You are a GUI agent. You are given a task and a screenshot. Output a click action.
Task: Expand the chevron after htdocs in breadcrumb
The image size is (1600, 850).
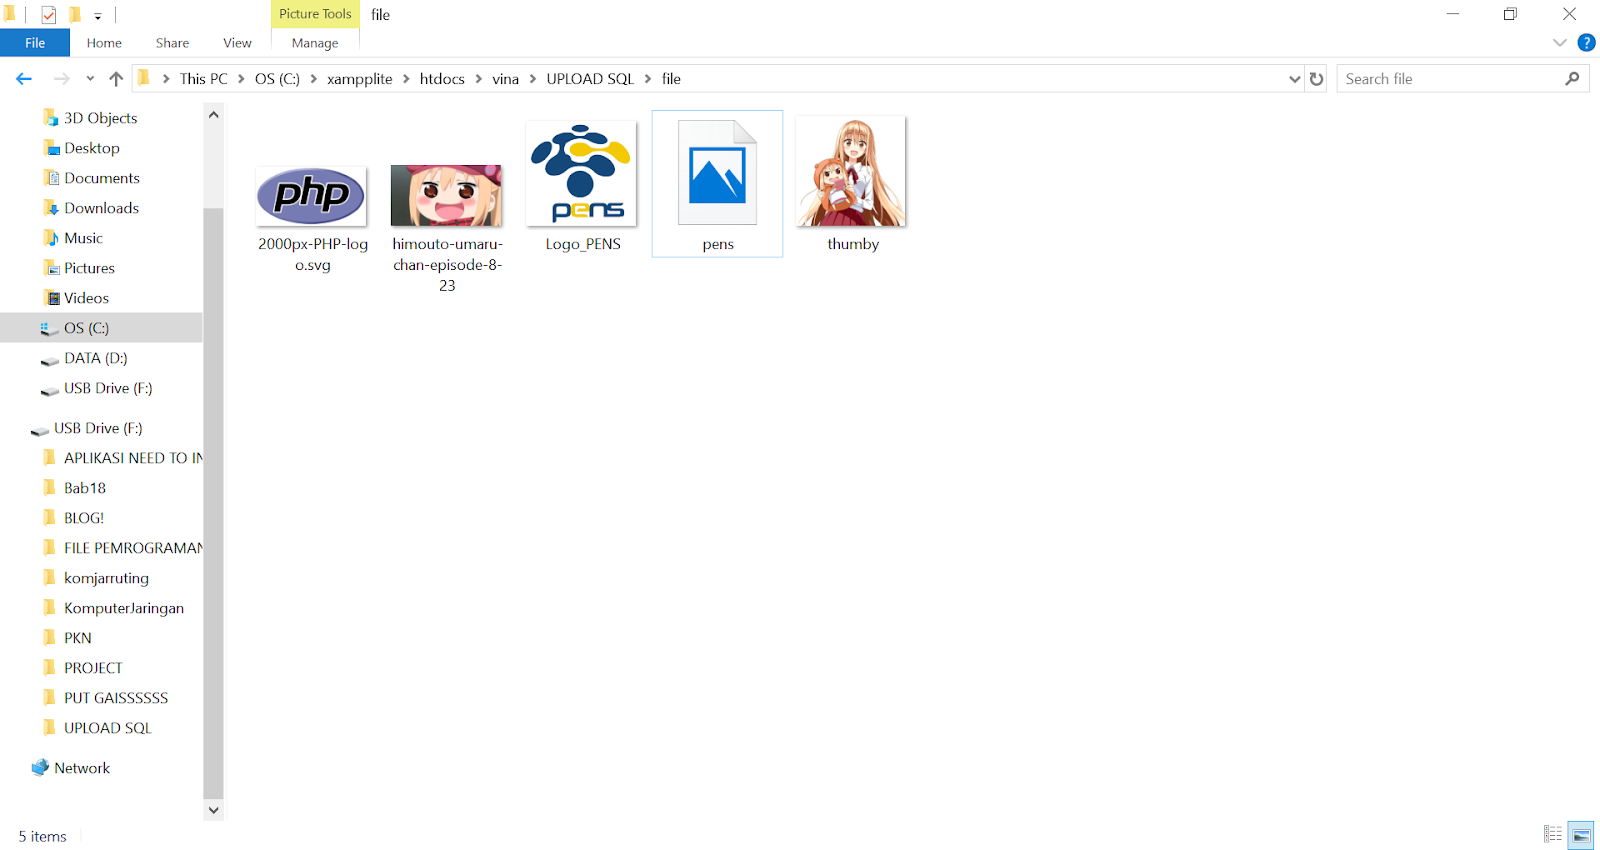click(478, 79)
